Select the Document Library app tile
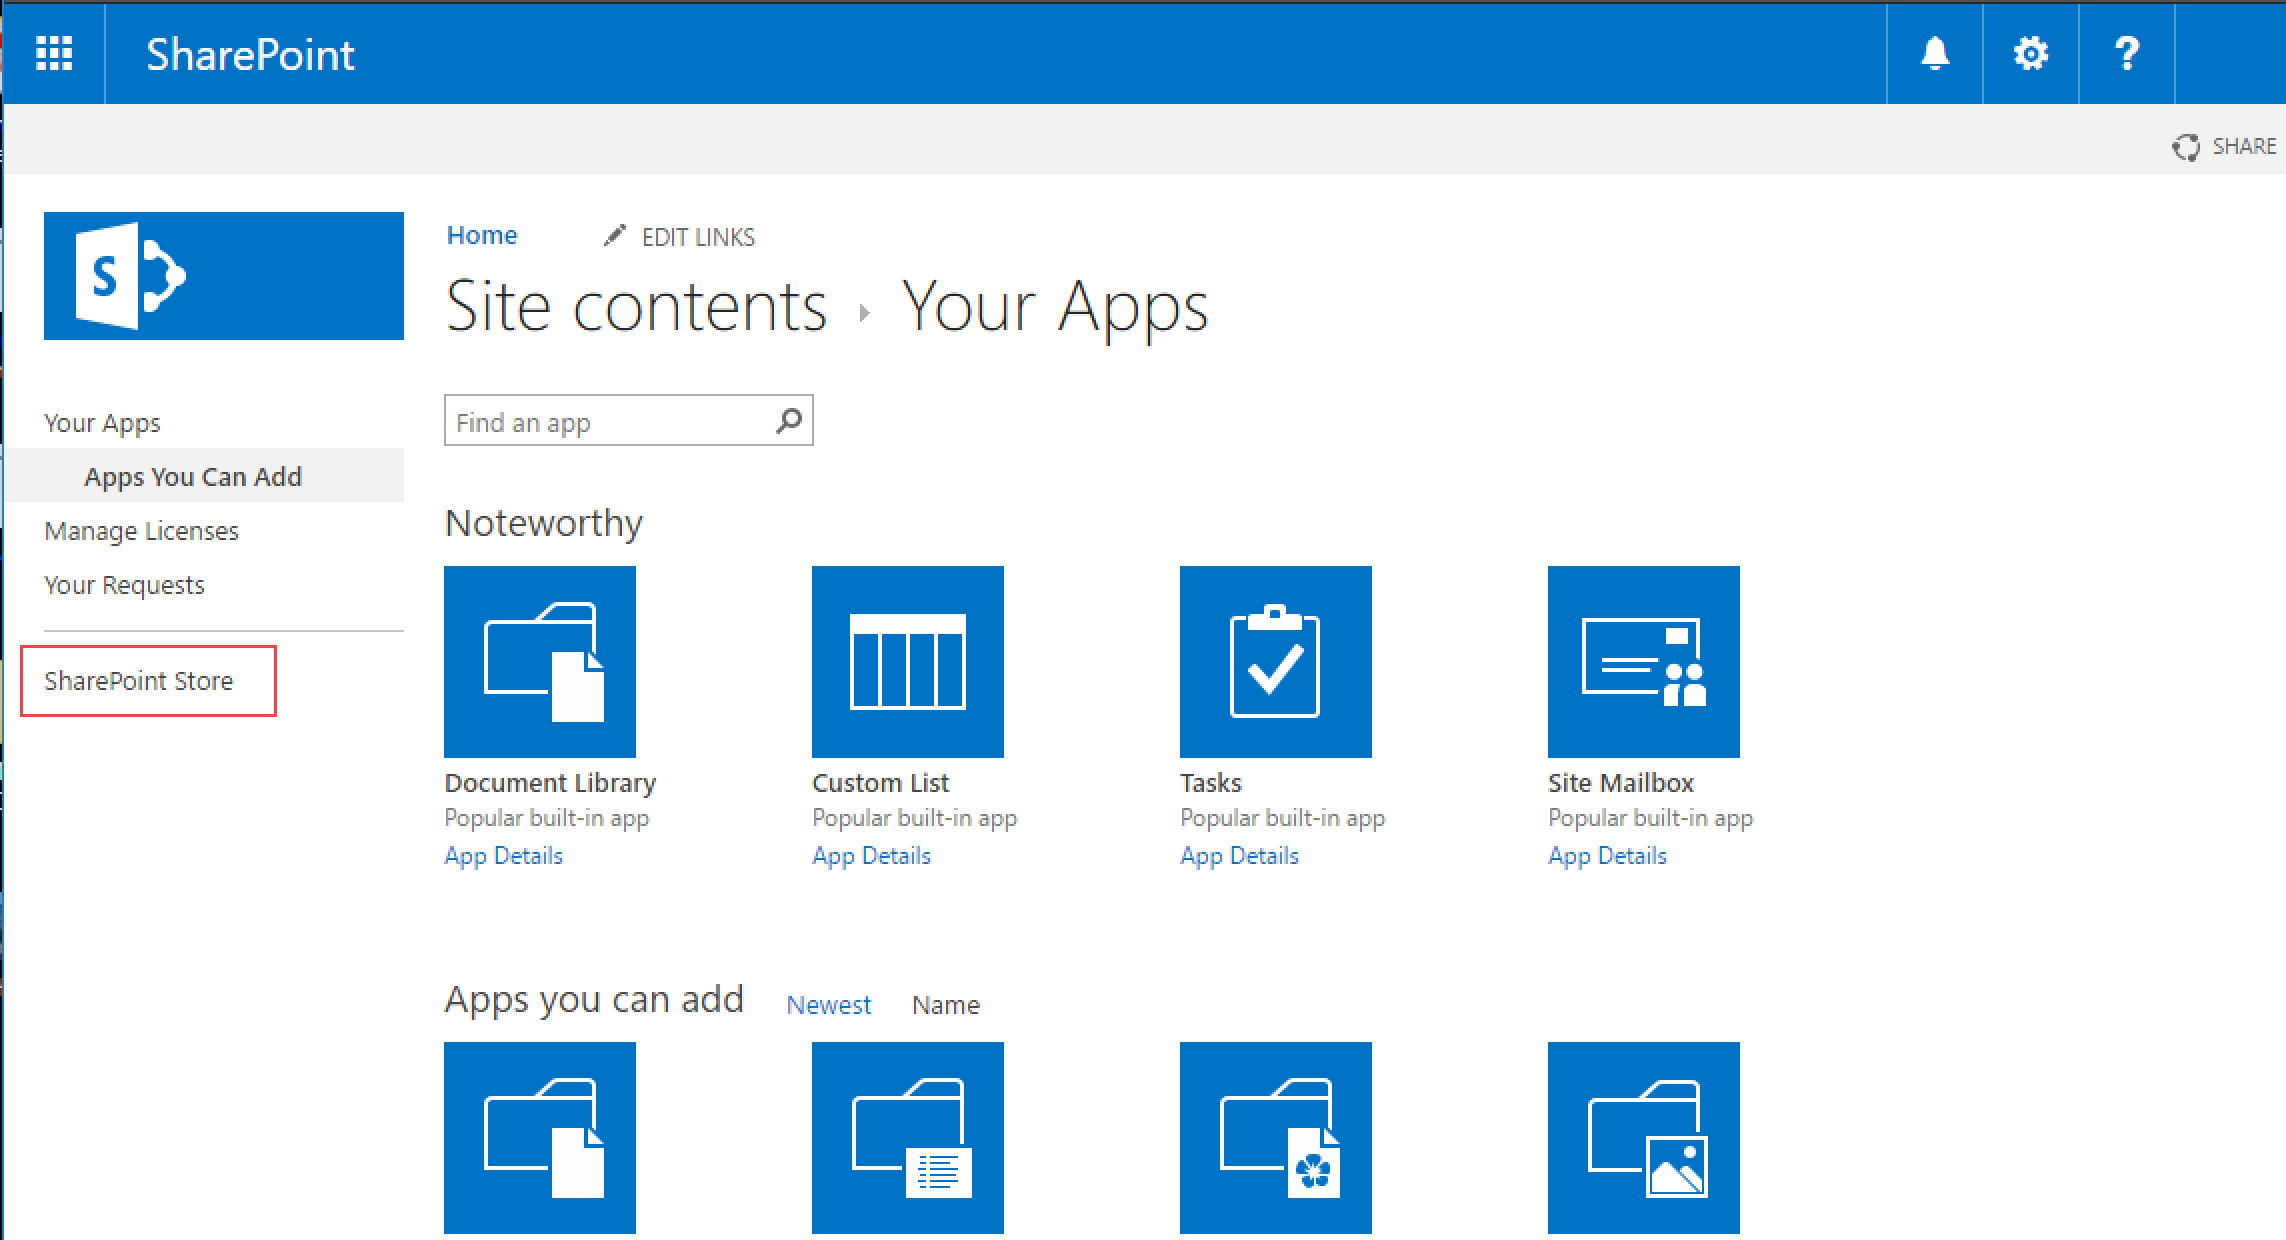The height and width of the screenshot is (1240, 2286). (539, 662)
